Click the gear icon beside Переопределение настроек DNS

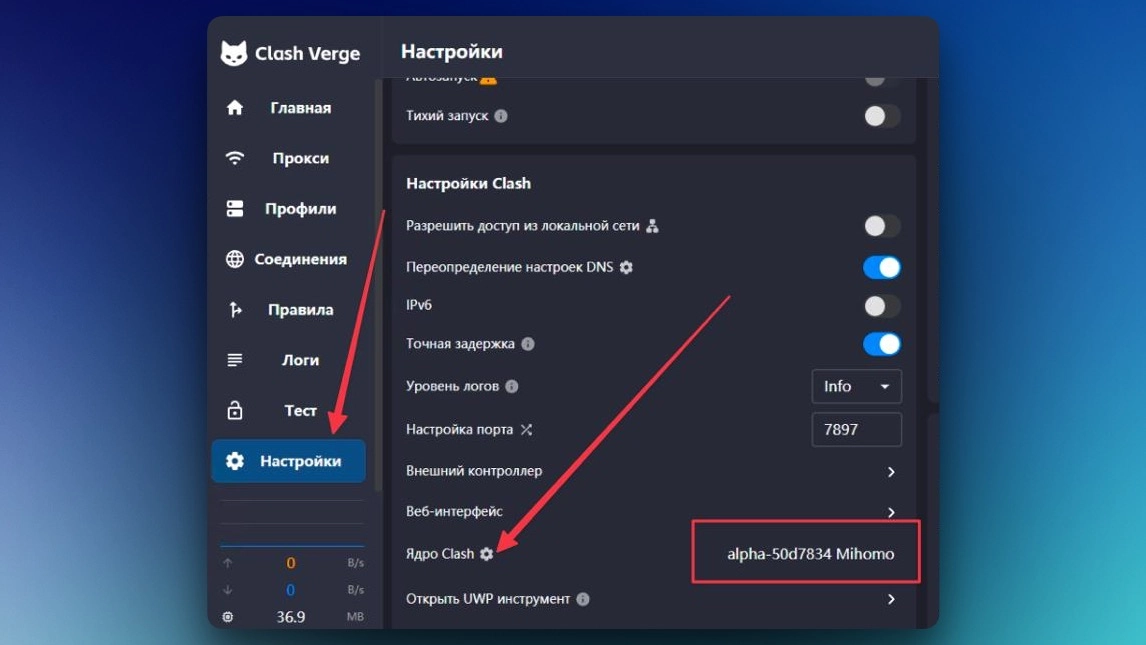(626, 268)
